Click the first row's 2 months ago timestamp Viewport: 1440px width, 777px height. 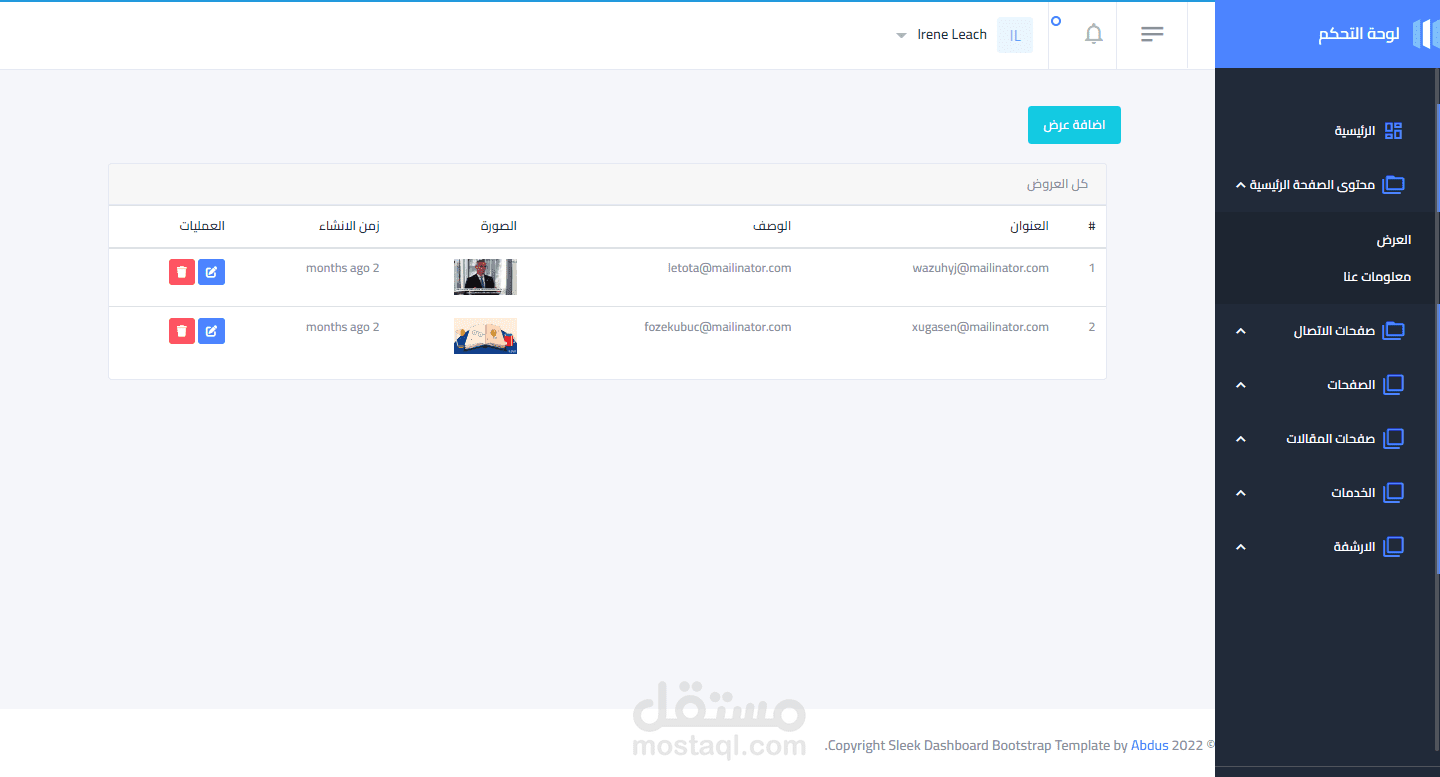[342, 268]
